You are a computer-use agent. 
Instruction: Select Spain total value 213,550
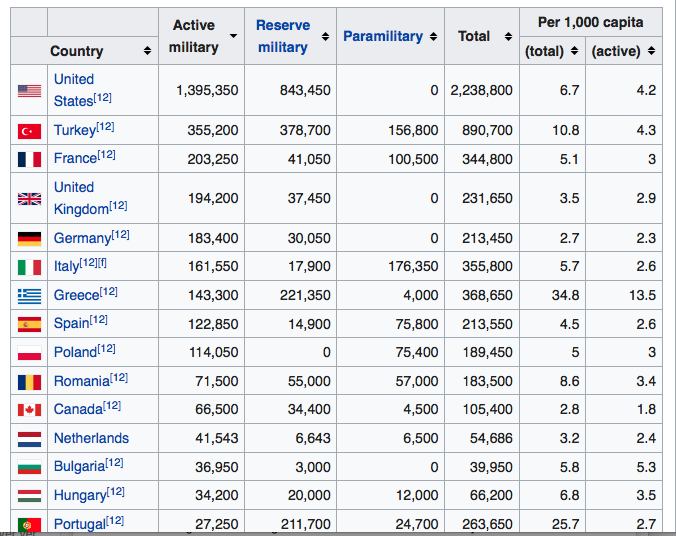tap(487, 324)
